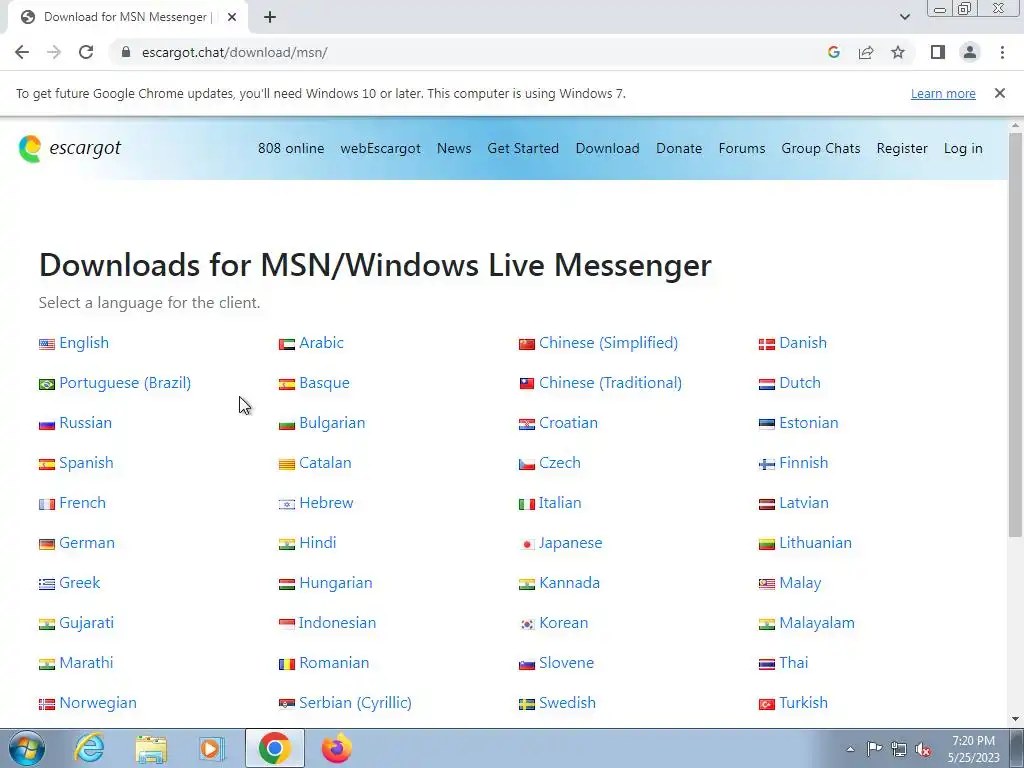1024x768 pixels.
Task: Select Hebrew language download
Action: pyautogui.click(x=326, y=503)
